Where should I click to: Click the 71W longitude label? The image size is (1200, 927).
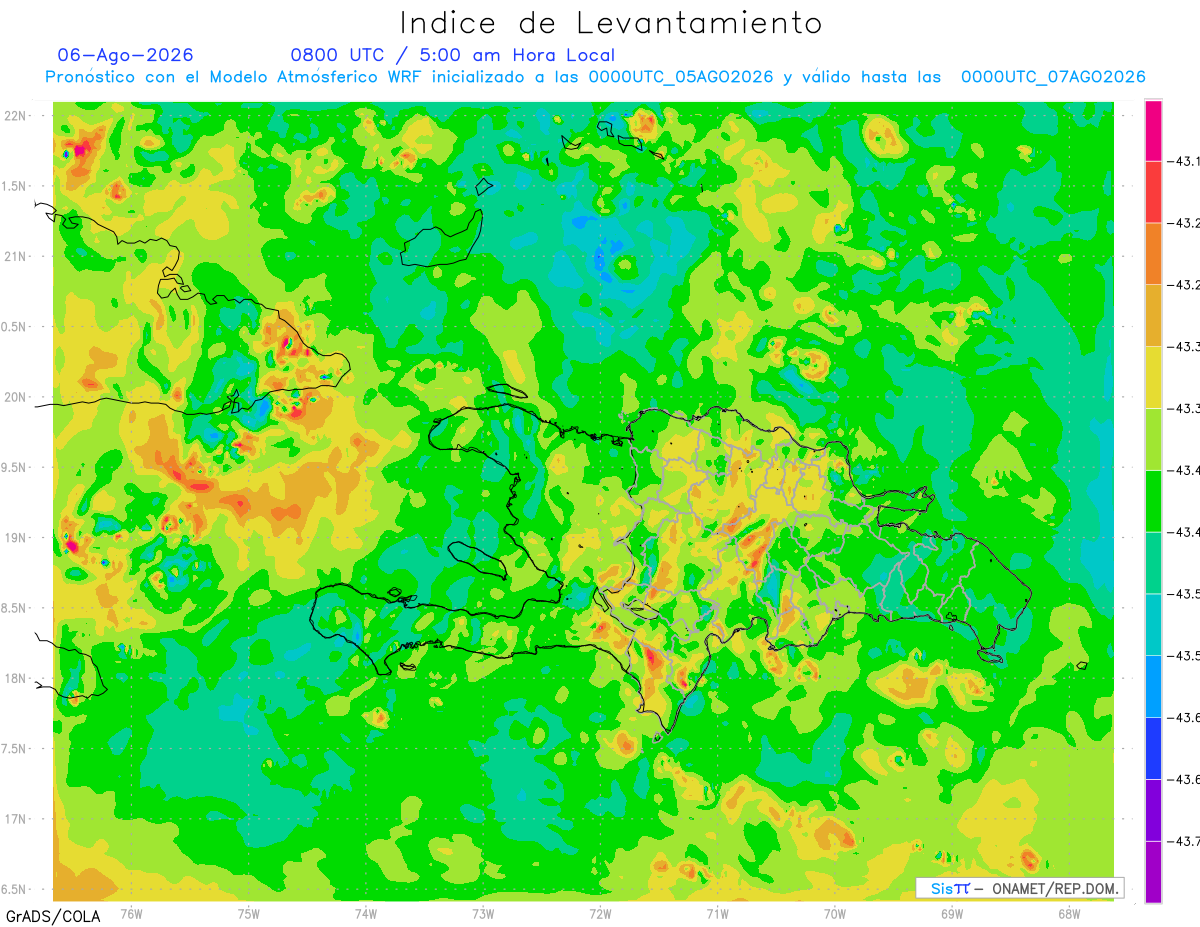[x=717, y=913]
